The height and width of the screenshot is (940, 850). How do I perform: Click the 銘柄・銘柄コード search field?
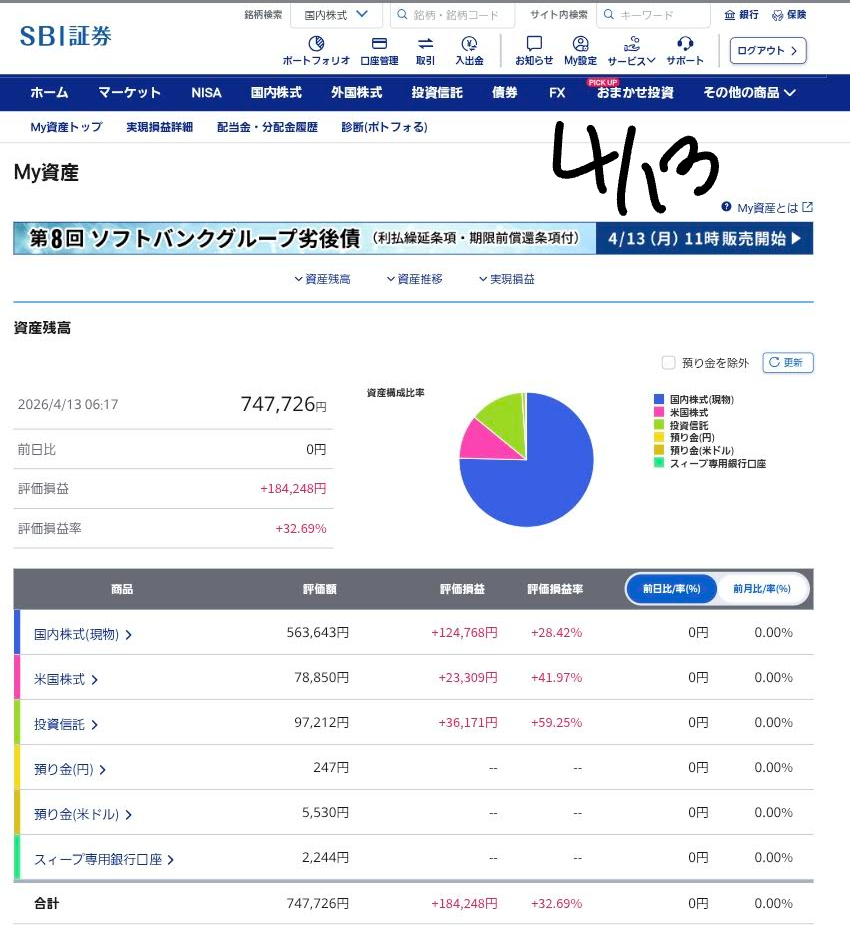452,15
